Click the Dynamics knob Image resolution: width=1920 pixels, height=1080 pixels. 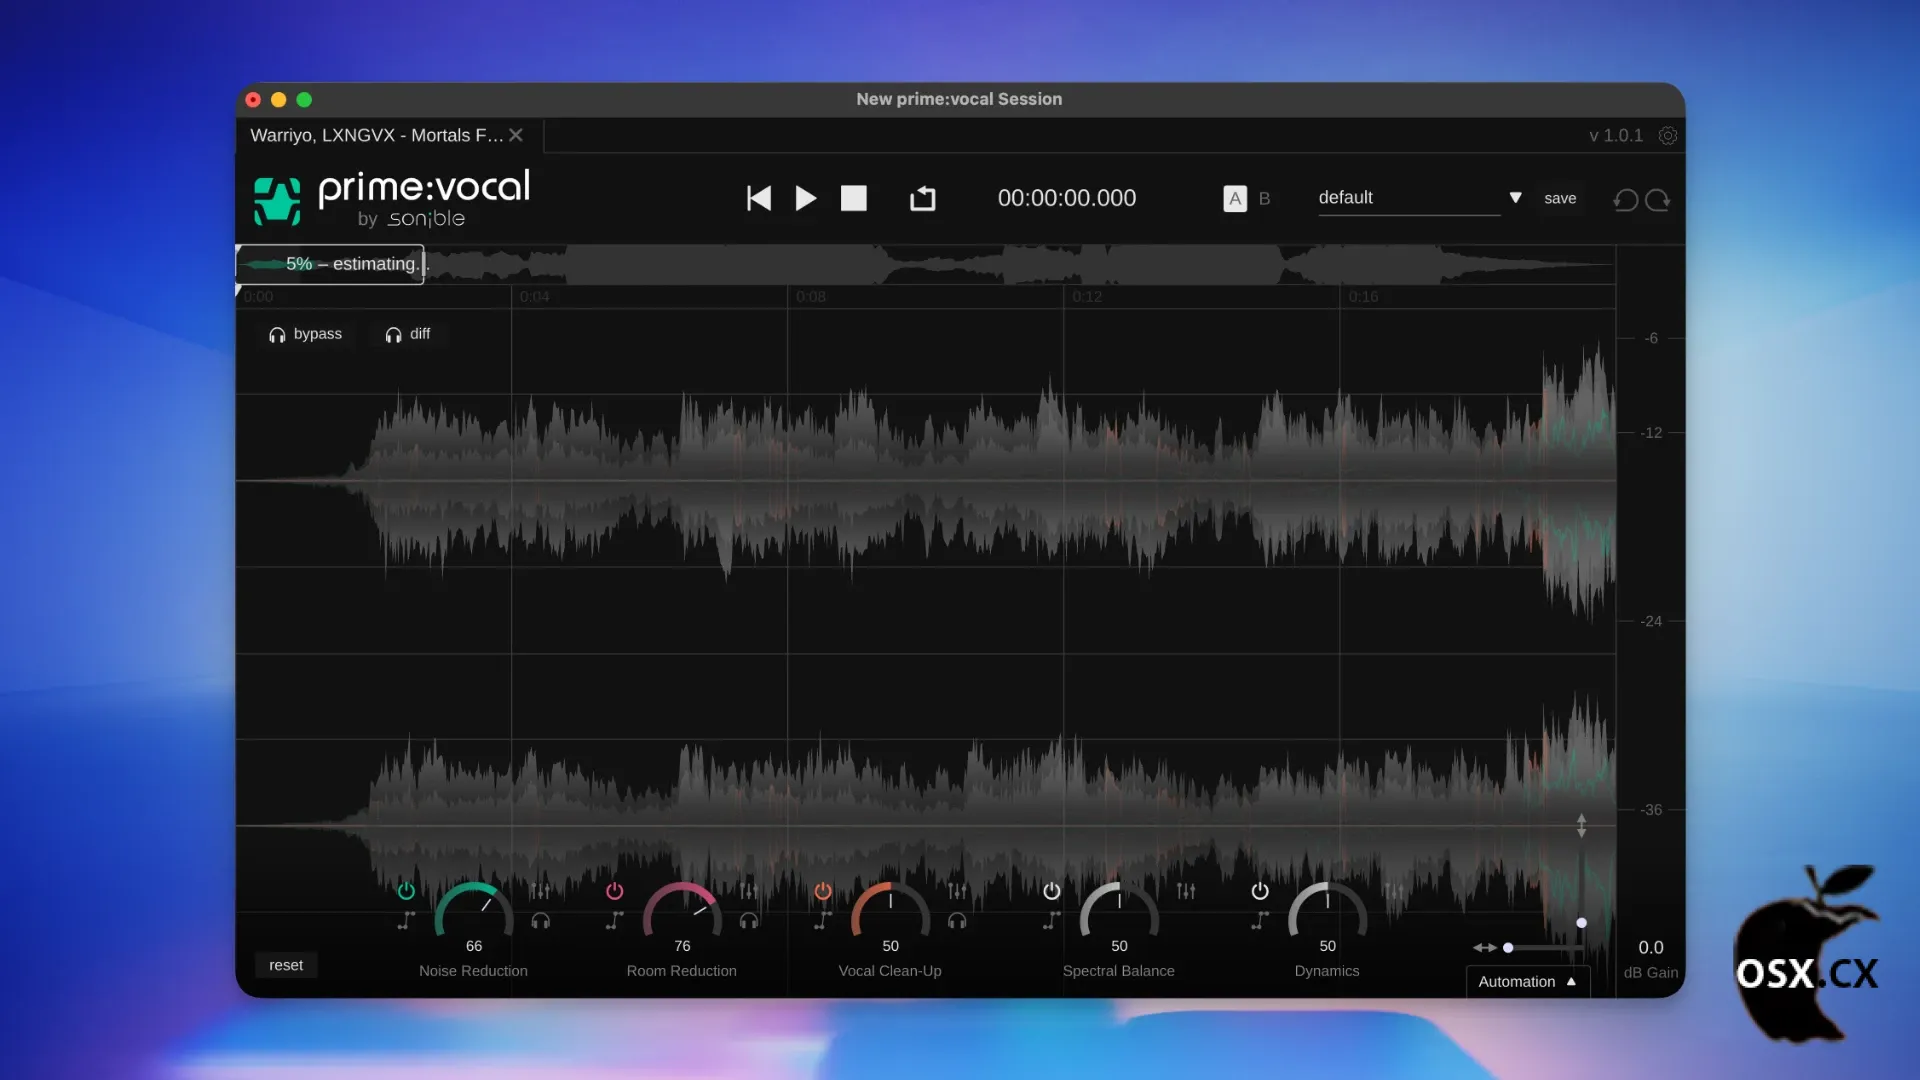[x=1327, y=912]
